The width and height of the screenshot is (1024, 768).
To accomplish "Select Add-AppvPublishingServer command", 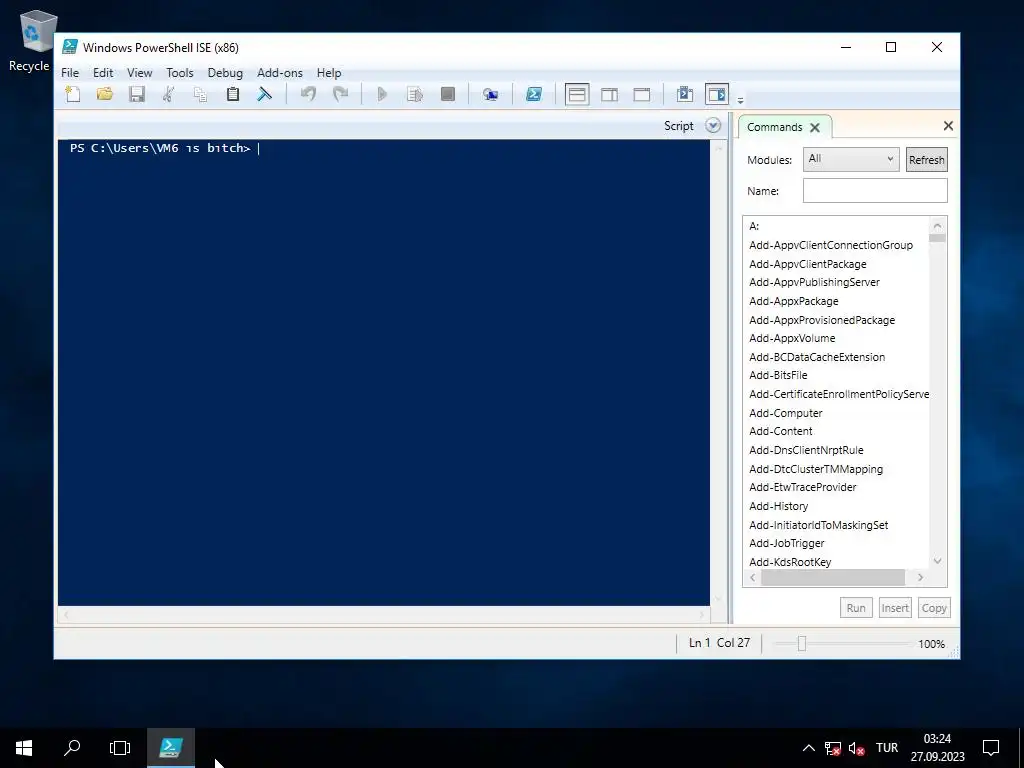I will tap(814, 282).
